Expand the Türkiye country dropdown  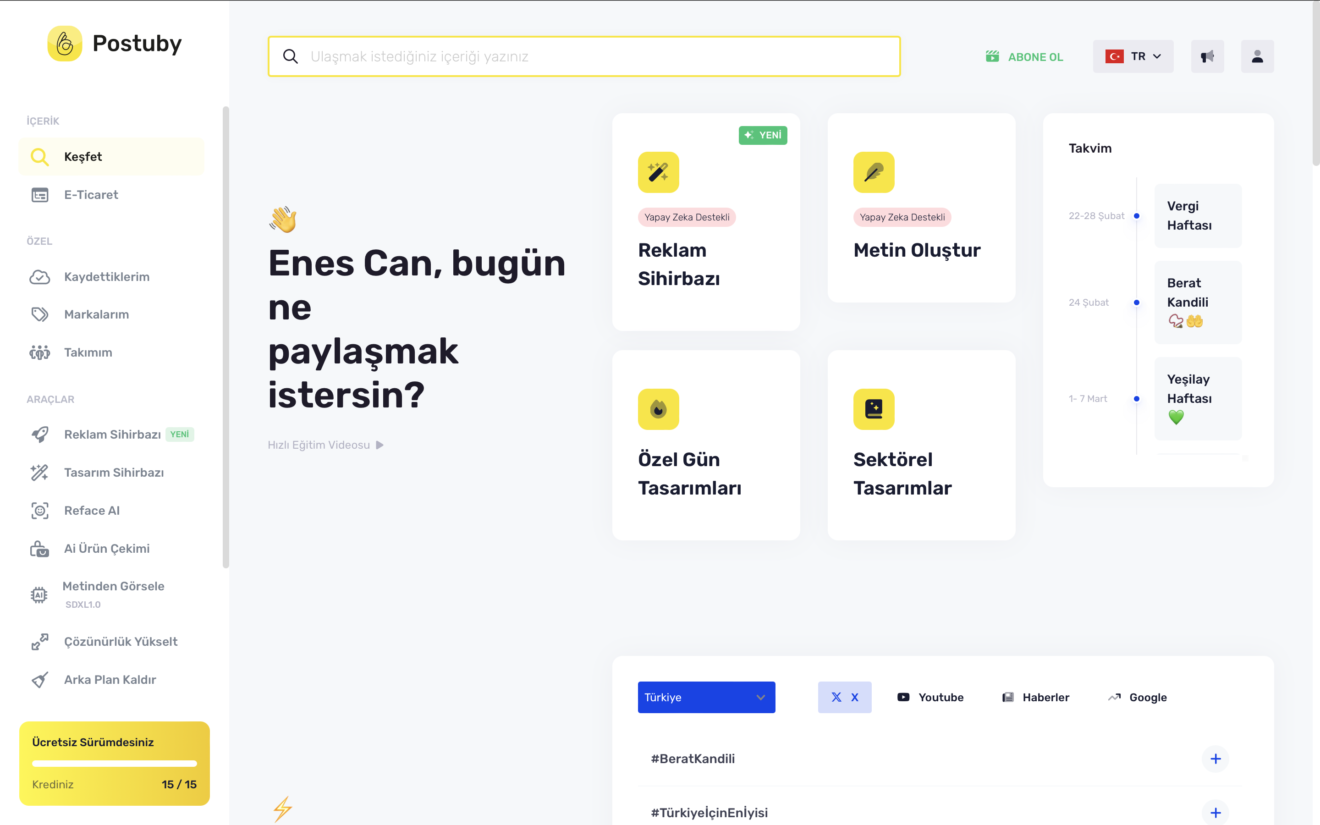706,697
